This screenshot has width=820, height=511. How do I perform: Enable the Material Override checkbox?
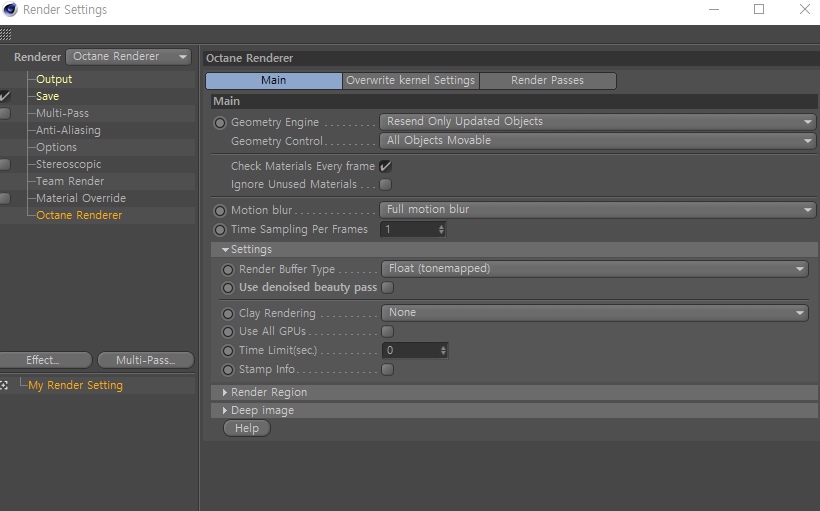(5, 198)
